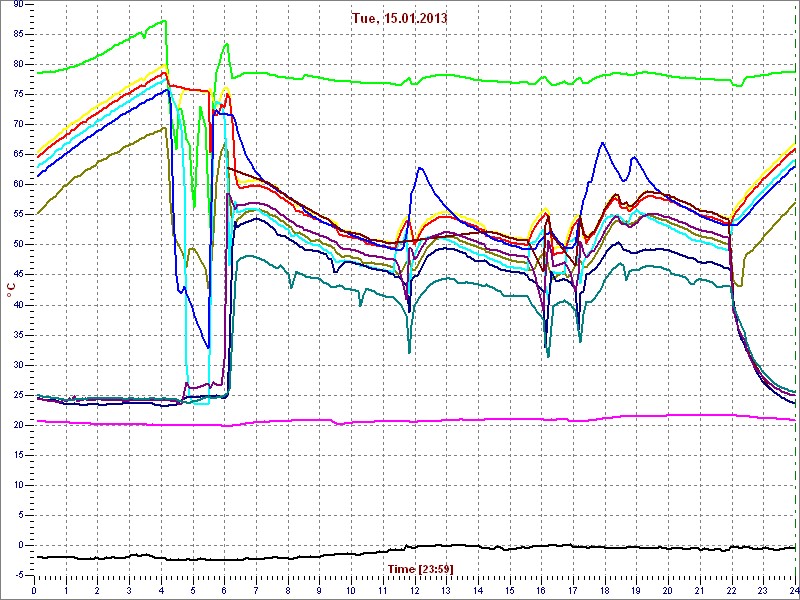This screenshot has width=800, height=600.
Task: Select the "40" temperature axis label
Action: click(18, 305)
